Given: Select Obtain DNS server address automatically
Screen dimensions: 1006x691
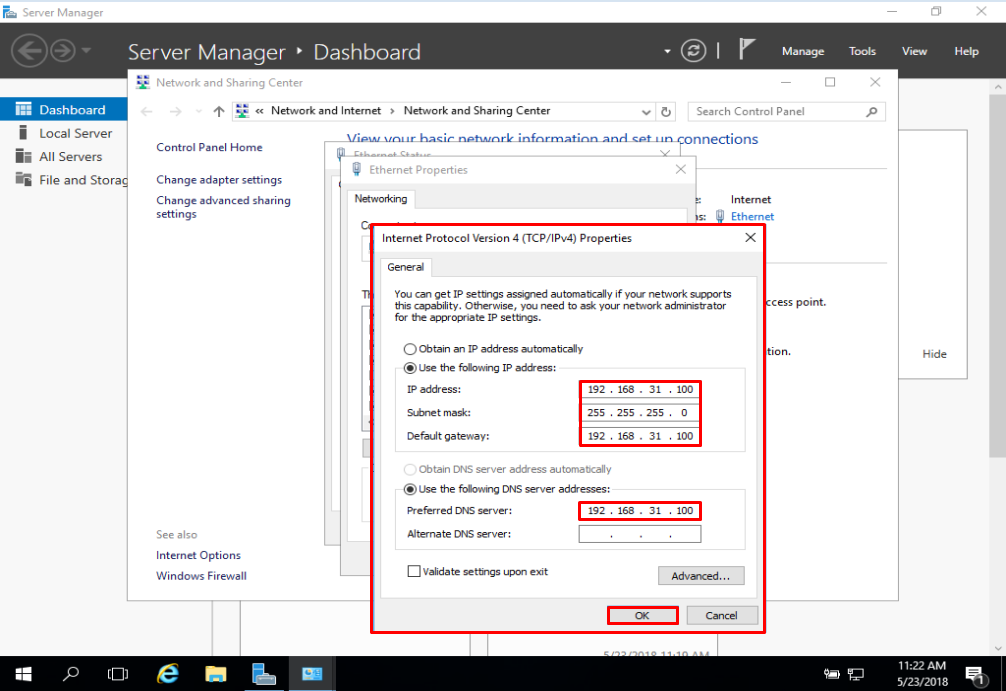Looking at the screenshot, I should click(x=409, y=468).
